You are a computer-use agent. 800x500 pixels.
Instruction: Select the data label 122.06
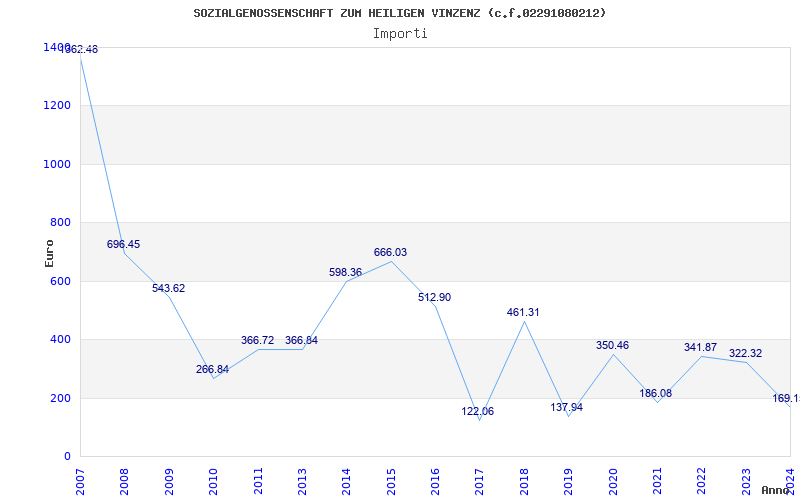point(478,412)
